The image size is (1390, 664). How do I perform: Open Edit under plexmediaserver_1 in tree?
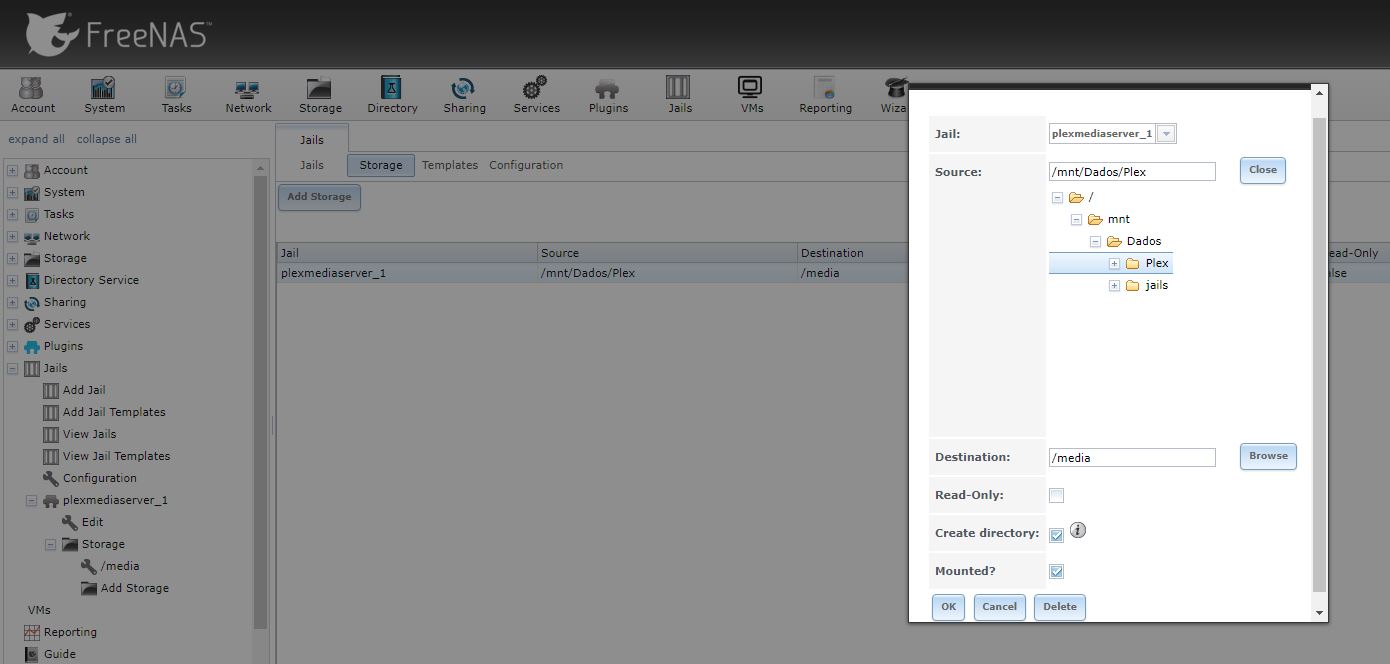click(92, 522)
